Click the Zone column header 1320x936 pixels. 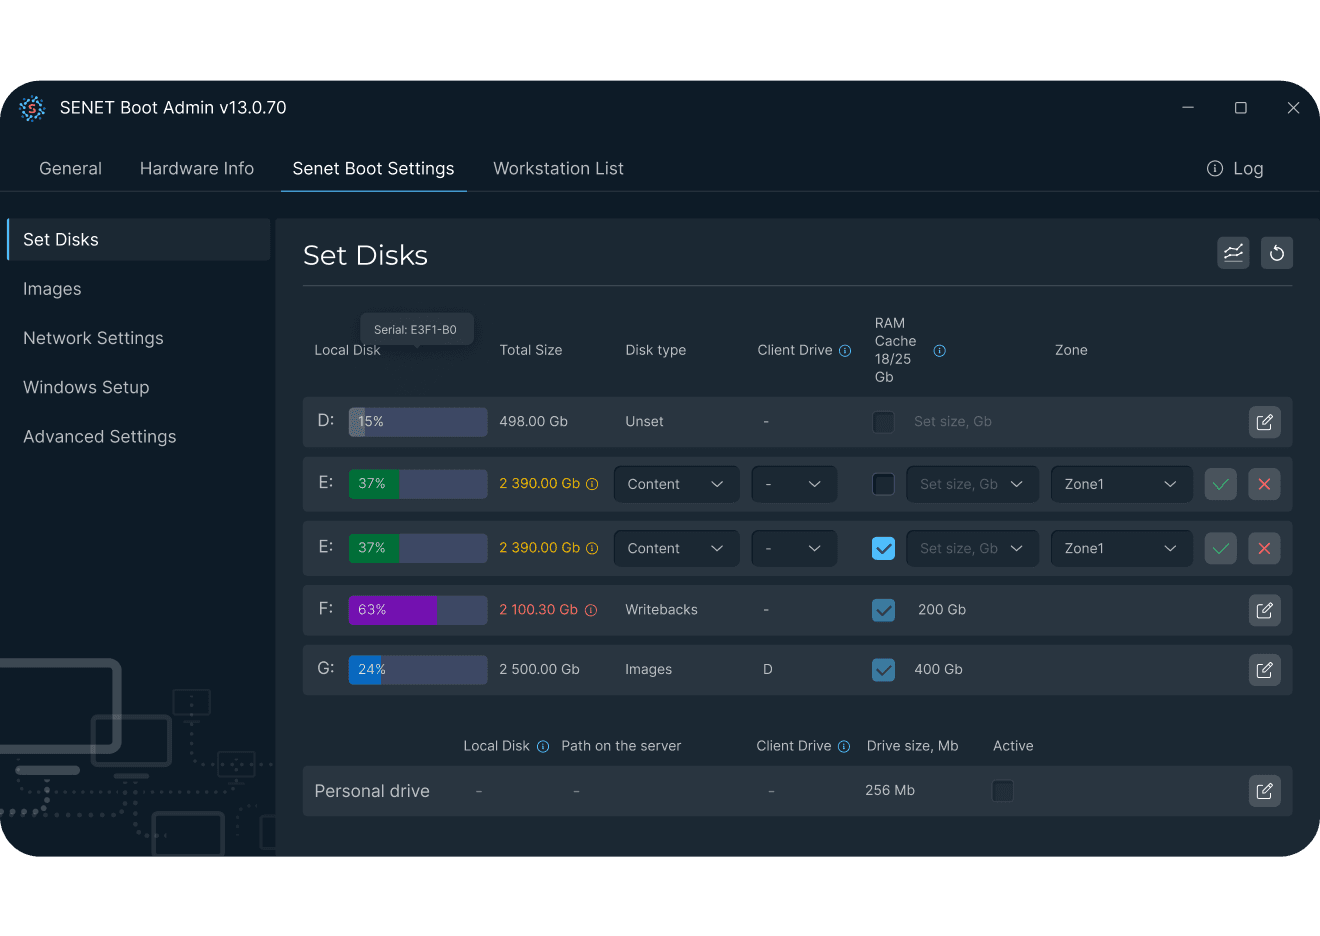pos(1071,351)
